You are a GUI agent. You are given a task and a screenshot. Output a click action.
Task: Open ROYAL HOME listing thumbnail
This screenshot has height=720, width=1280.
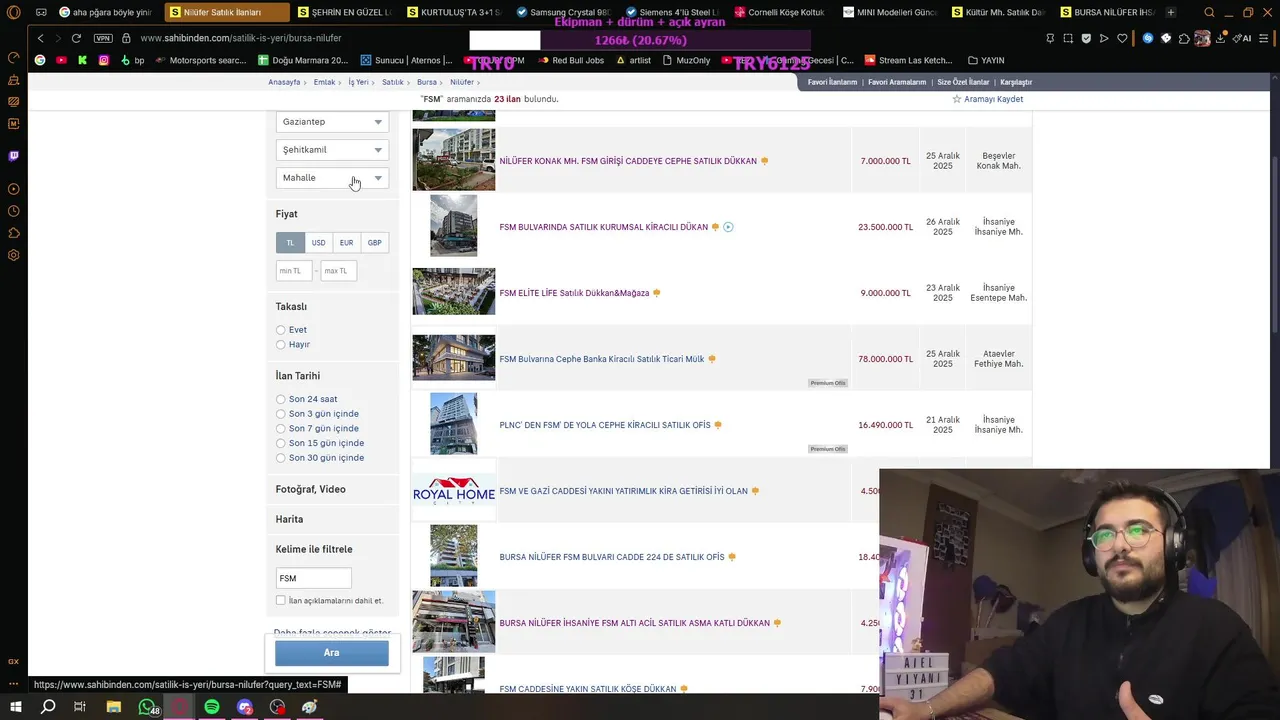454,491
